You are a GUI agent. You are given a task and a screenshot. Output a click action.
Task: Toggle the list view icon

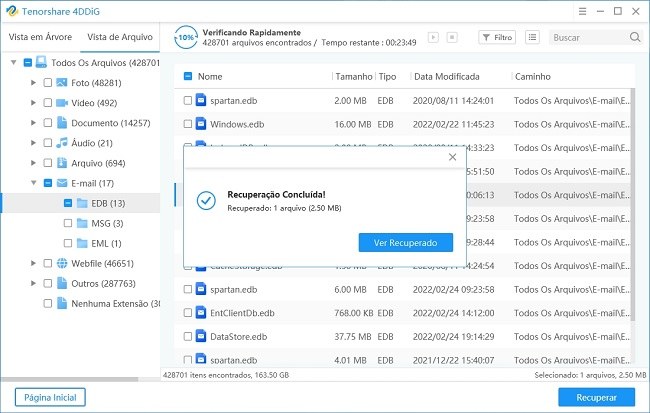[532, 37]
